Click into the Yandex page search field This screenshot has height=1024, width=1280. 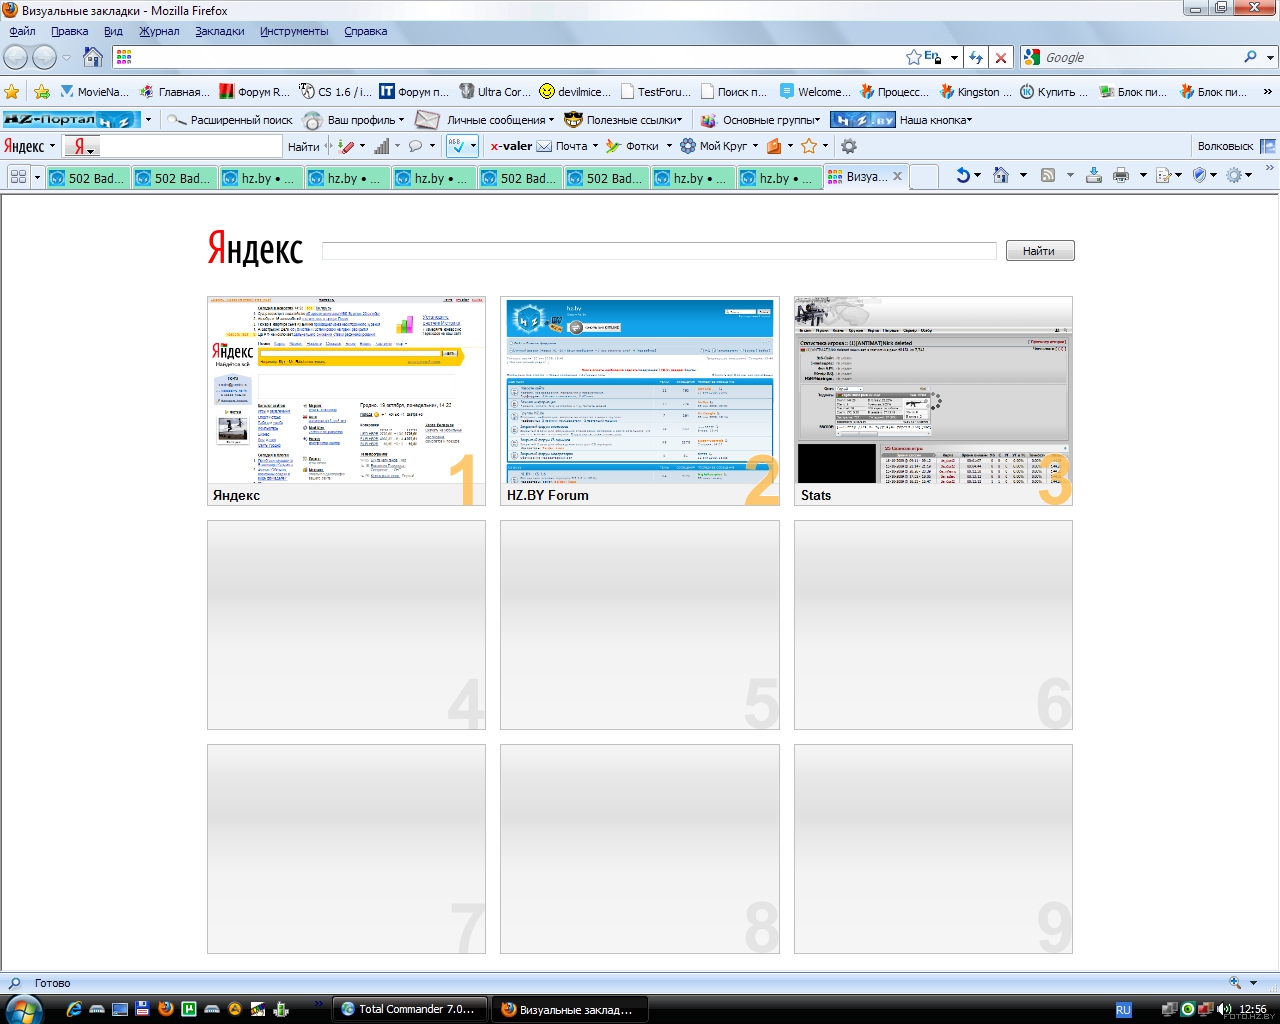coord(659,251)
